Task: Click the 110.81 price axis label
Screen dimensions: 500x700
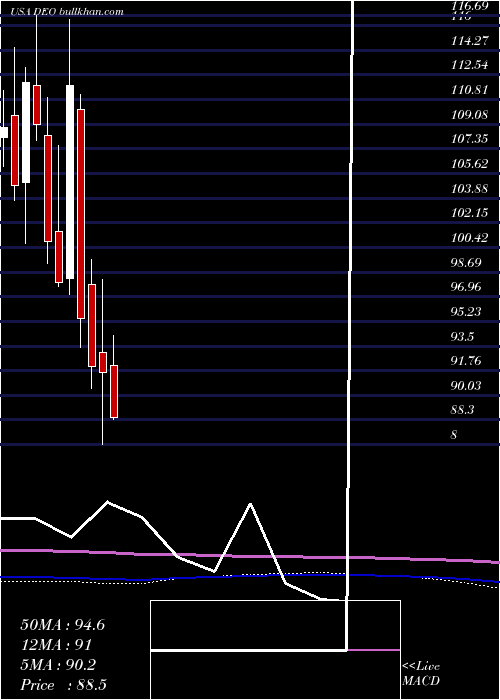Action: click(x=469, y=90)
